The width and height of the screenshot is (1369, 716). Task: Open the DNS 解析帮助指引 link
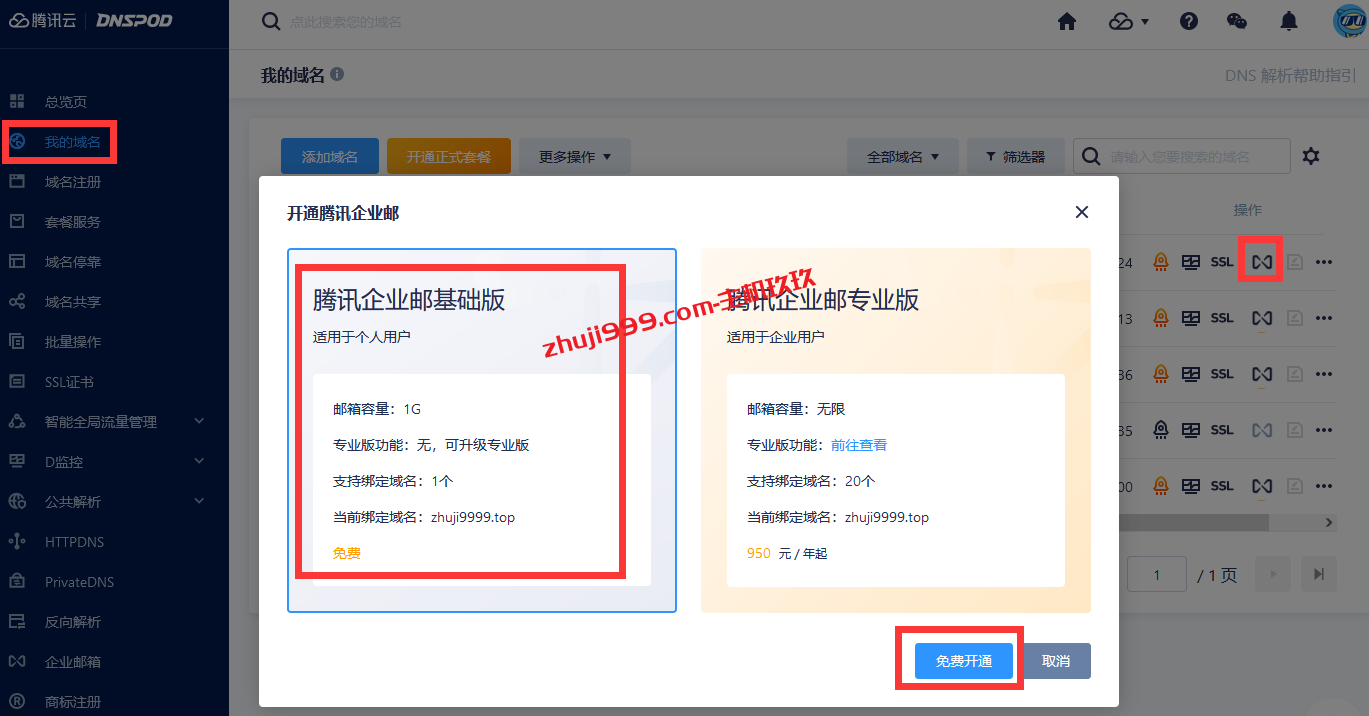1290,75
